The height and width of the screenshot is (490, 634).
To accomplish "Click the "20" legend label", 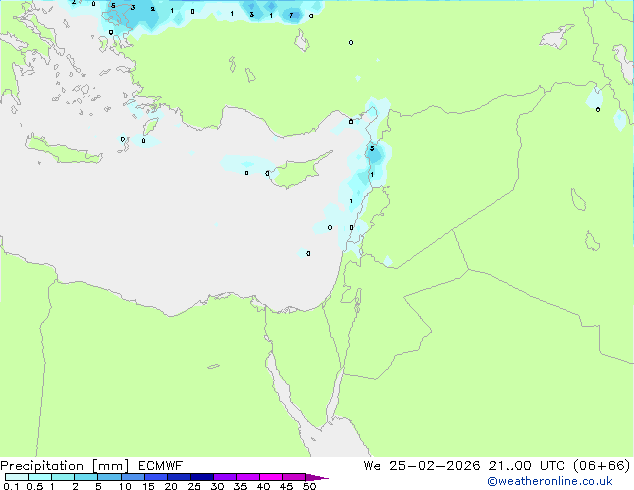I will [171, 486].
